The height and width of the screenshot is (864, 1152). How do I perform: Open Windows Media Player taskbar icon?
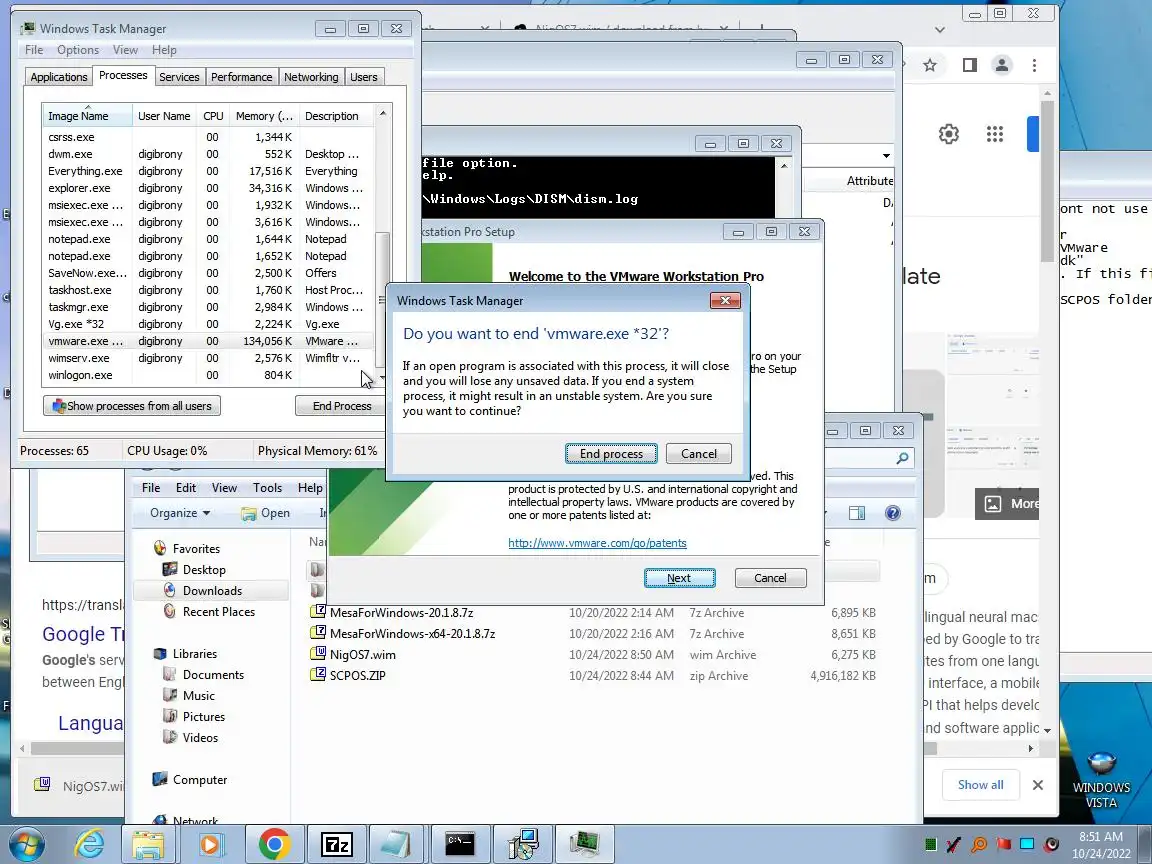[209, 844]
